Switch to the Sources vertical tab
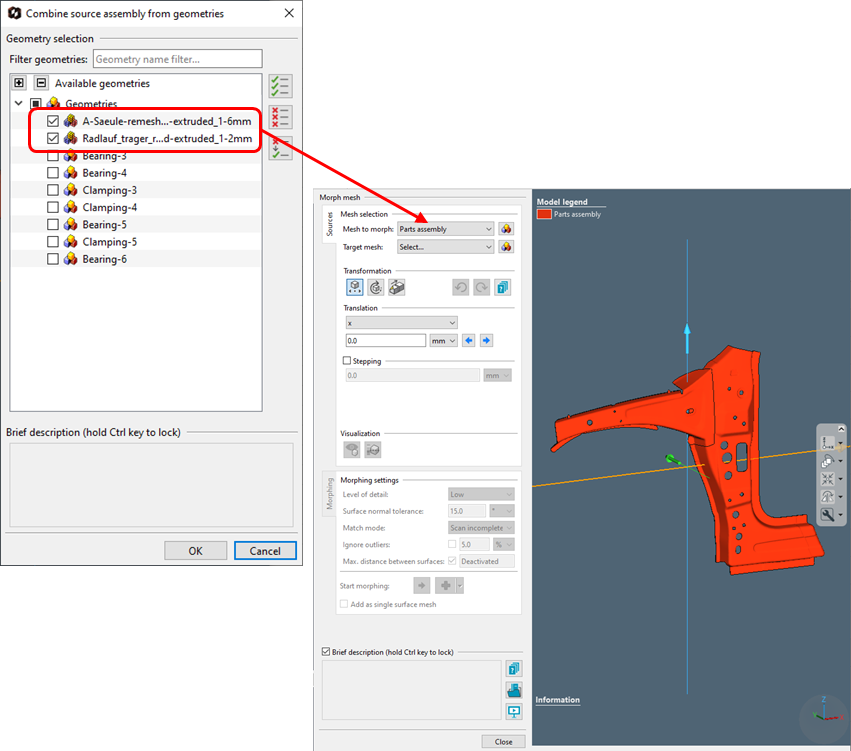Image resolution: width=851 pixels, height=751 pixels. click(329, 224)
